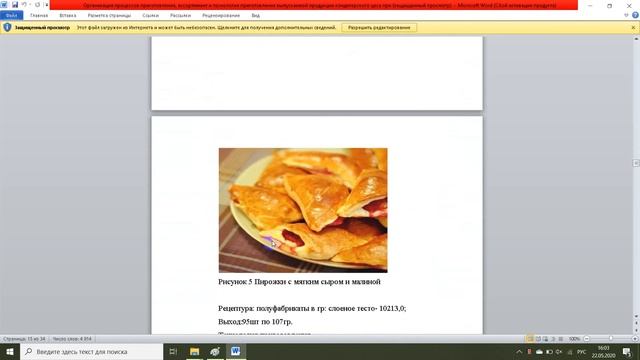Click the vertical scrollbar down arrow

(636, 316)
